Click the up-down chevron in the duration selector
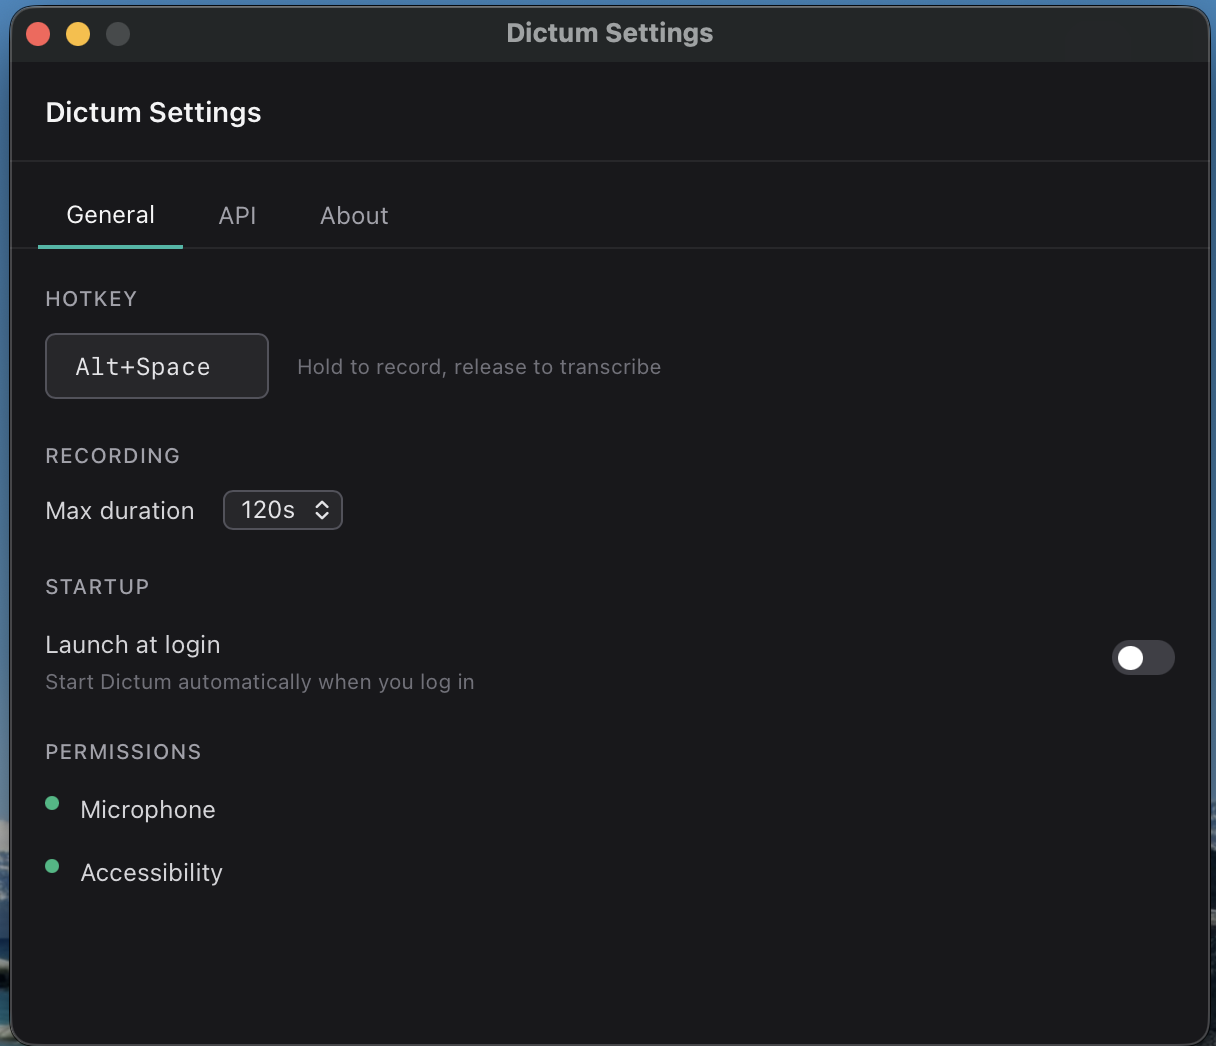 pos(322,510)
